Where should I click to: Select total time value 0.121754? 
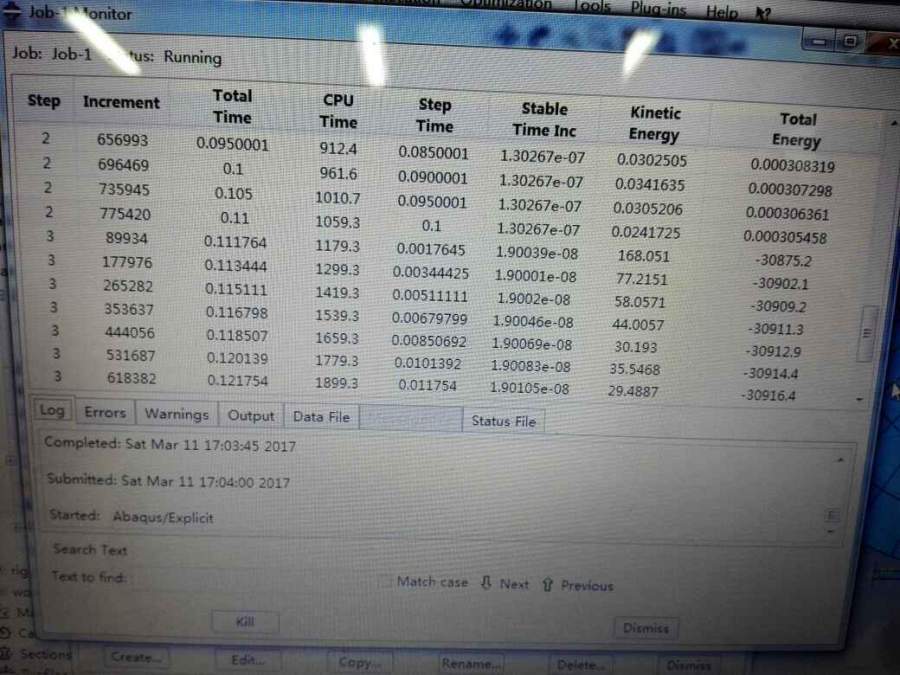[237, 381]
